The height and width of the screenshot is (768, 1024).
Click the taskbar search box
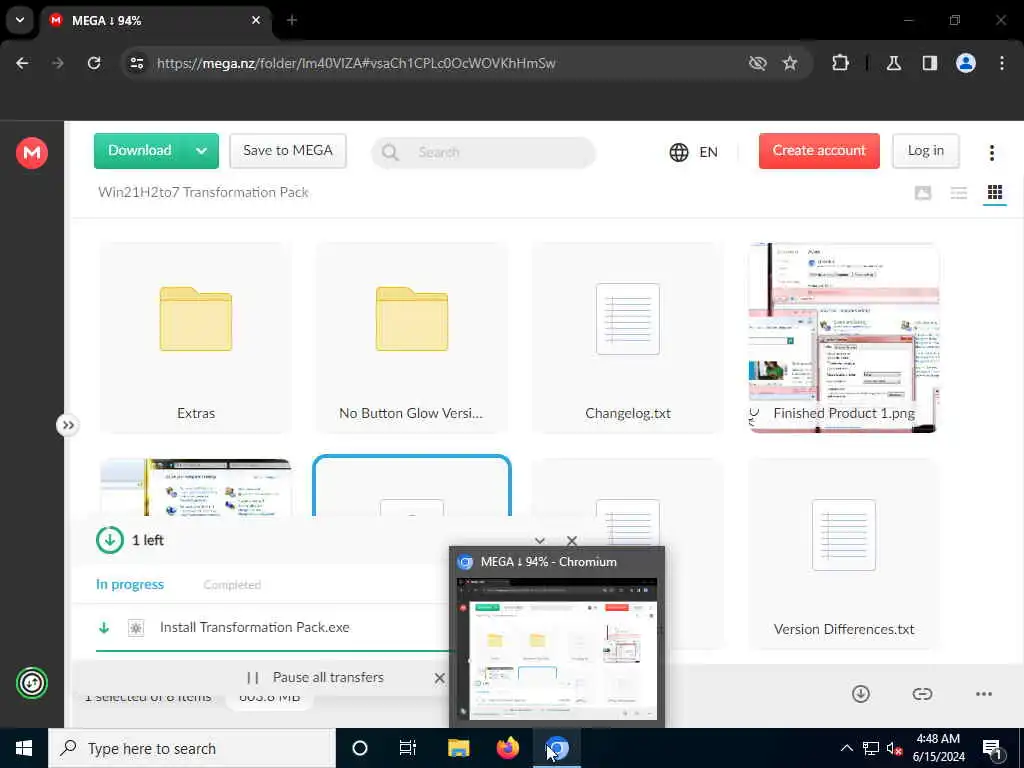point(192,748)
